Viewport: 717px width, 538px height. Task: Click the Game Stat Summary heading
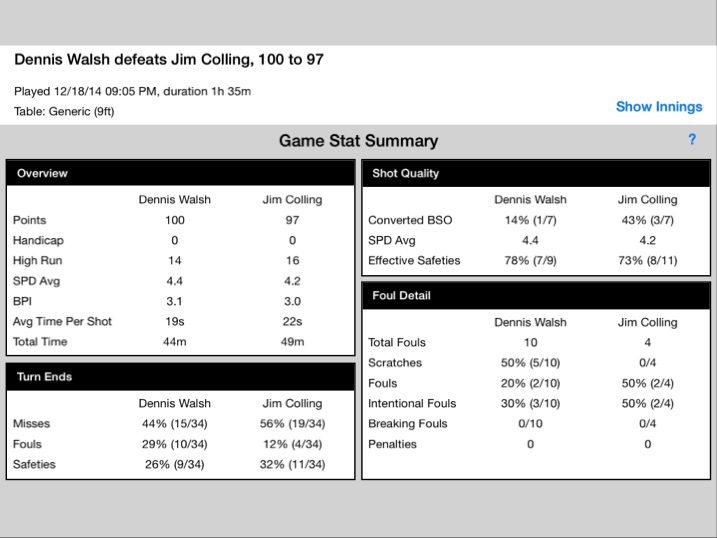coord(358,141)
